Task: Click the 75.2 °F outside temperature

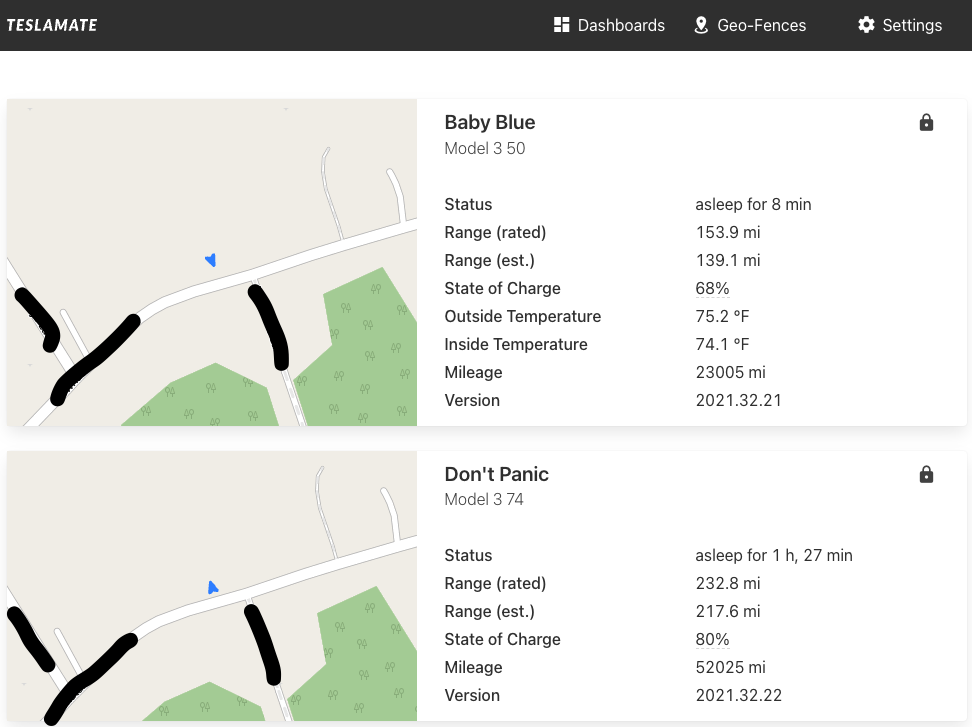Action: (722, 317)
